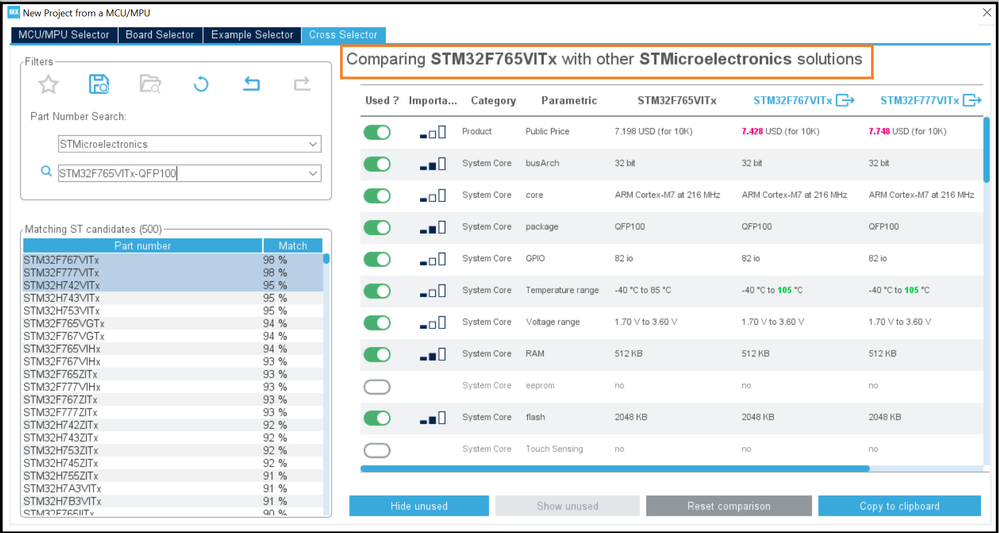Click the MX application icon in title bar
This screenshot has height=533, width=999.
click(13, 12)
